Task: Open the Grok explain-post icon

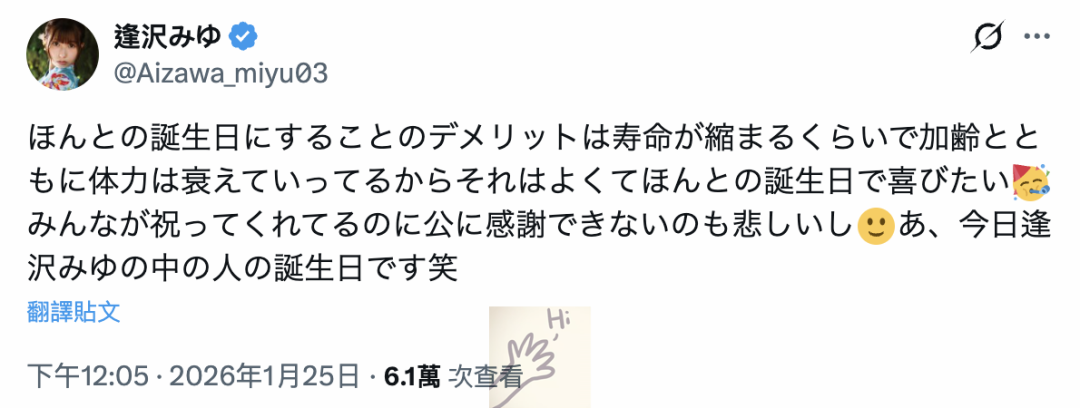Action: pyautogui.click(x=987, y=36)
